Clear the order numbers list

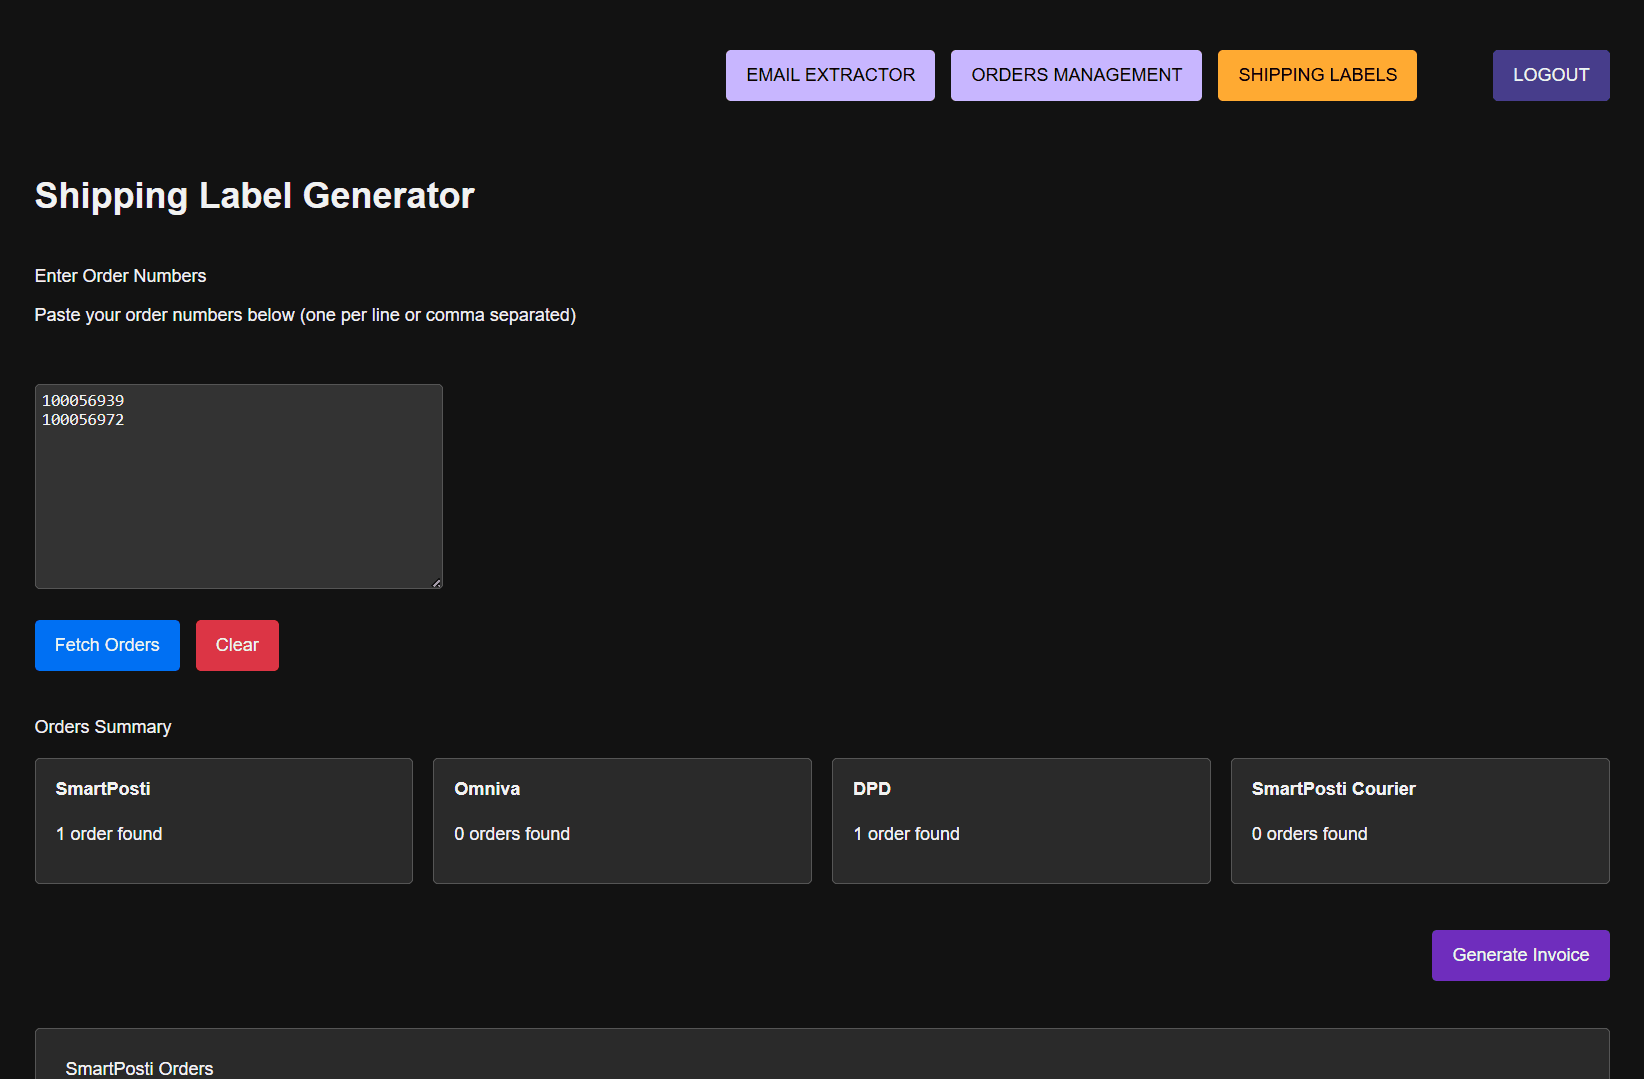pyautogui.click(x=236, y=645)
